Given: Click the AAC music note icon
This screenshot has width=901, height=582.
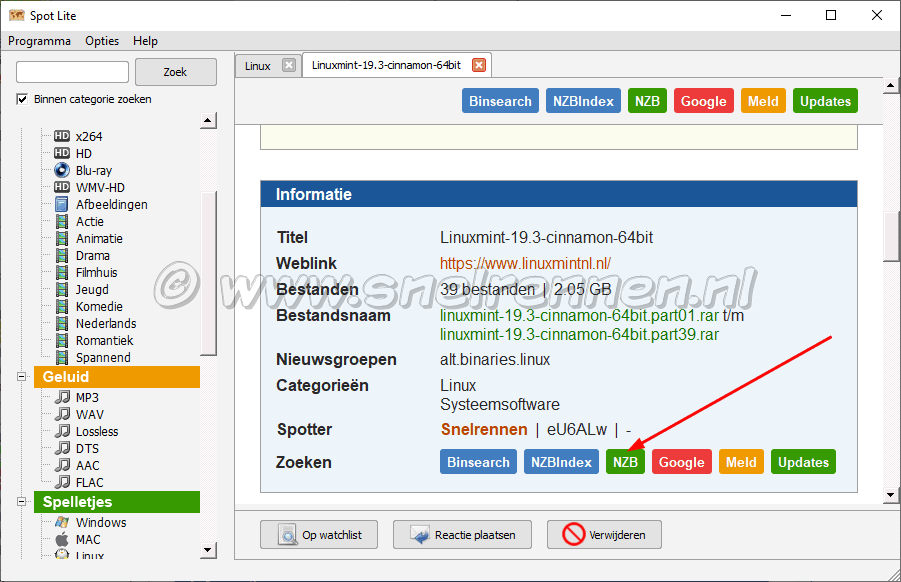Looking at the screenshot, I should [x=62, y=465].
